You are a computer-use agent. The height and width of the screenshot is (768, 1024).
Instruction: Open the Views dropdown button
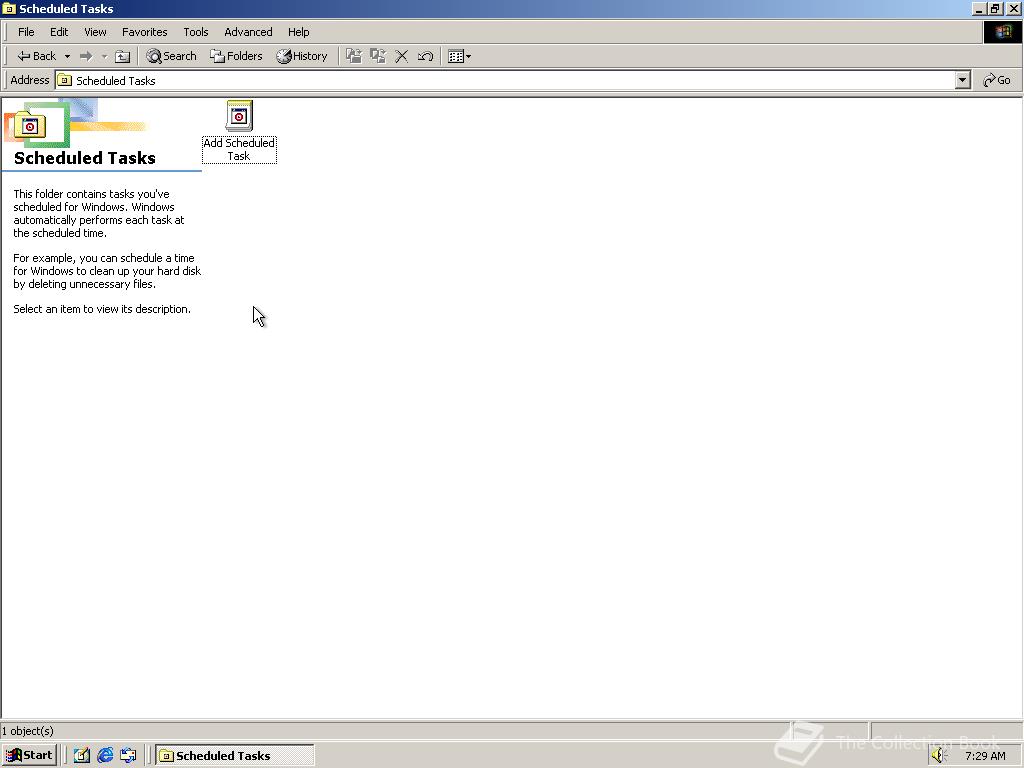coord(460,56)
